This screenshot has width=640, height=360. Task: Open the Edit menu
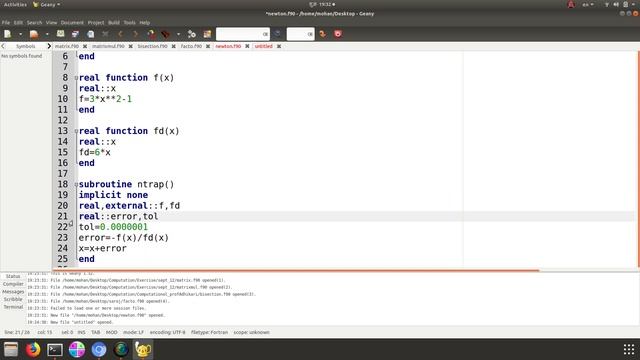(18, 23)
